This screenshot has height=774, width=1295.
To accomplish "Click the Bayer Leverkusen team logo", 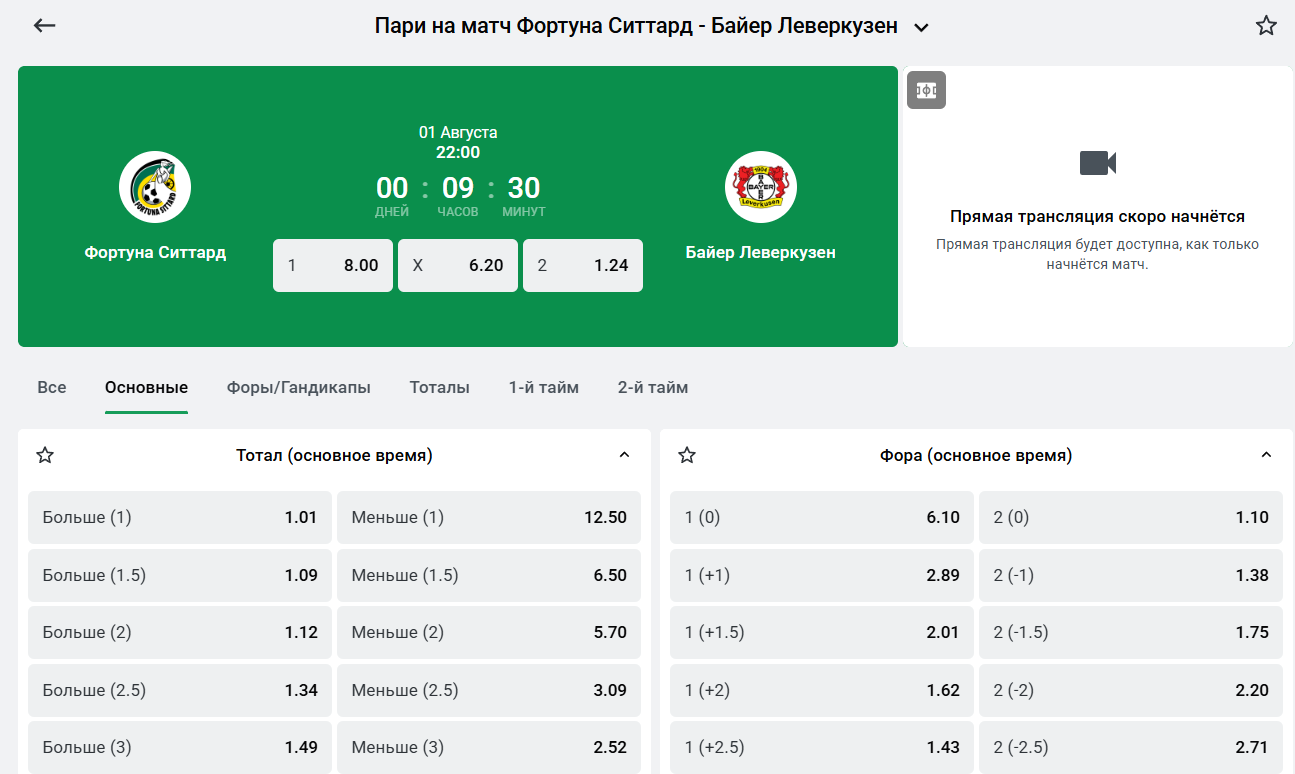I will 761,187.
